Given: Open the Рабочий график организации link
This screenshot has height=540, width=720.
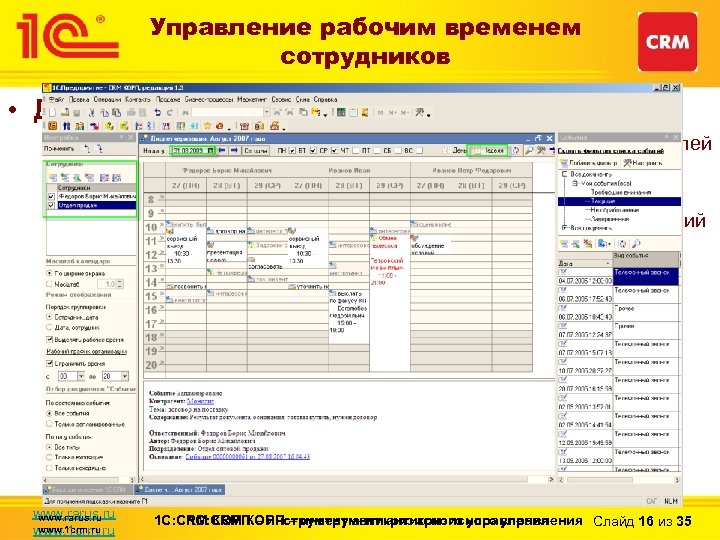Looking at the screenshot, I should (x=86, y=352).
